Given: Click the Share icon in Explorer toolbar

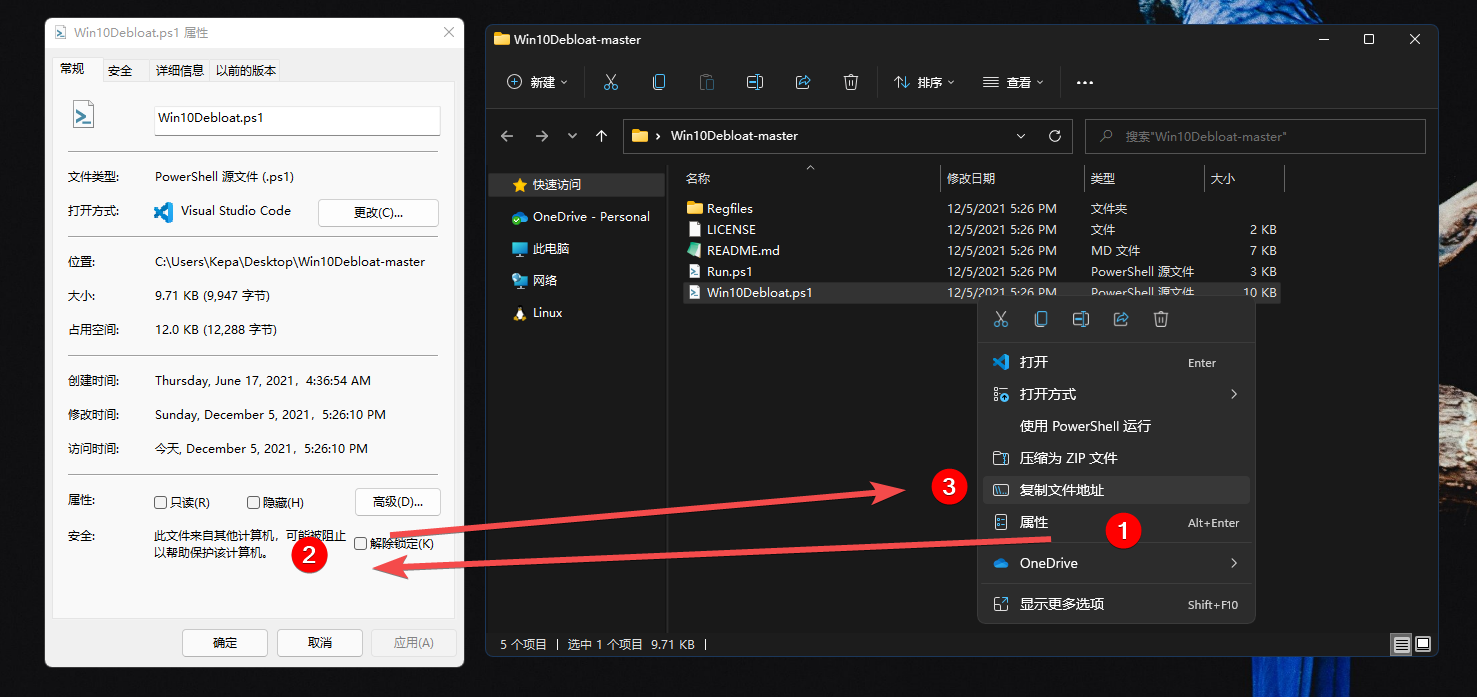Looking at the screenshot, I should [x=803, y=82].
